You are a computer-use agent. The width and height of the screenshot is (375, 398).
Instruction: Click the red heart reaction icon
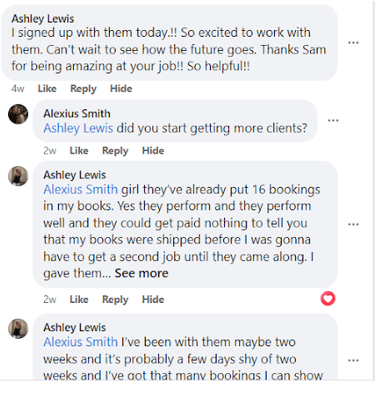(328, 298)
